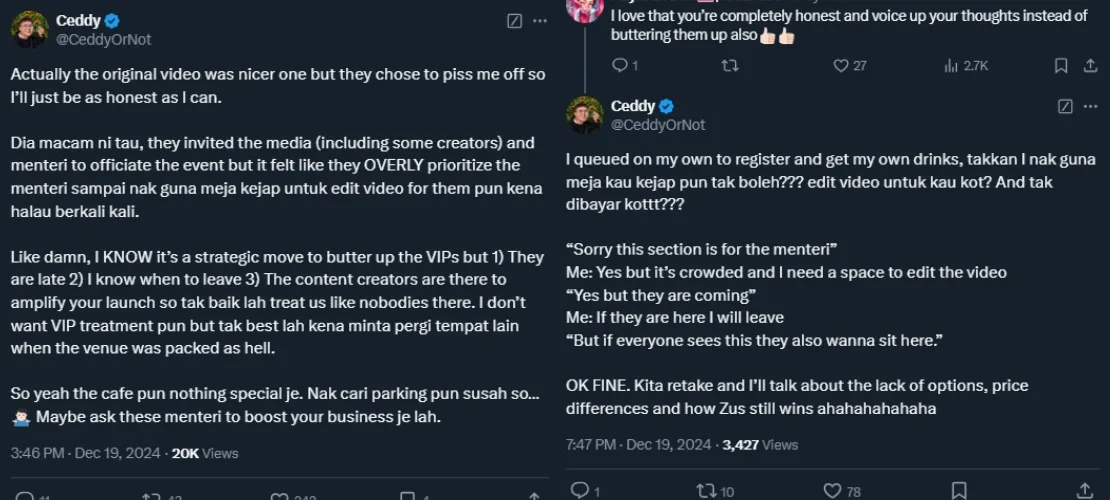Open the 7:47 PM · Dec 19, 2024 timestamp

[x=641, y=444]
